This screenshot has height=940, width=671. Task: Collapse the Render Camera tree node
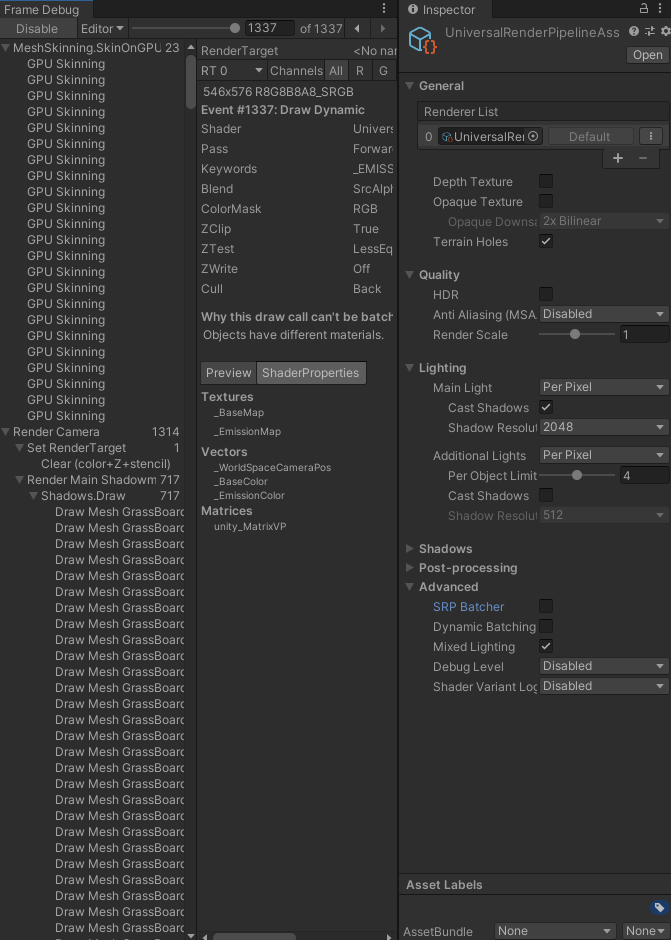[x=7, y=432]
